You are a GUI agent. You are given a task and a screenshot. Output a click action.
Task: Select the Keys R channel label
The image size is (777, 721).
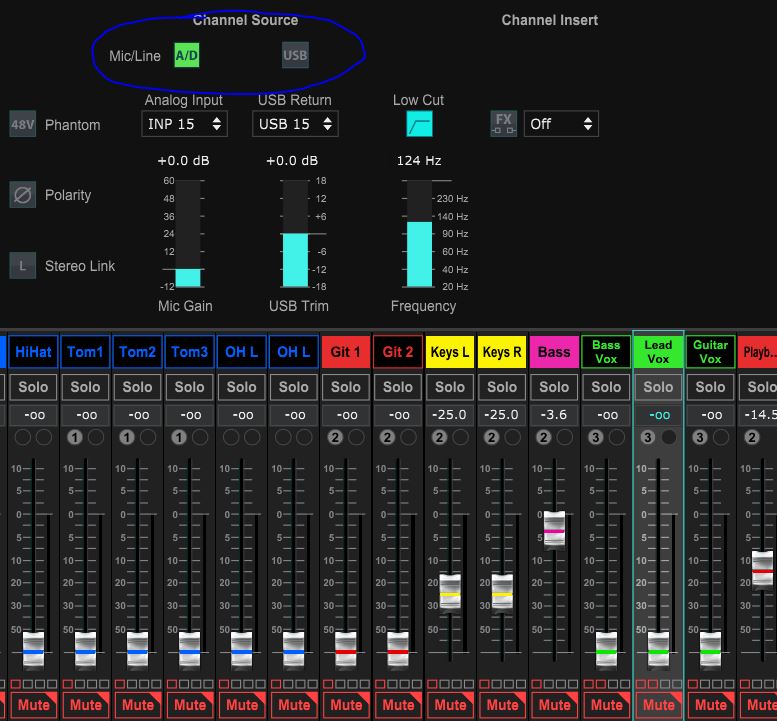[x=501, y=352]
